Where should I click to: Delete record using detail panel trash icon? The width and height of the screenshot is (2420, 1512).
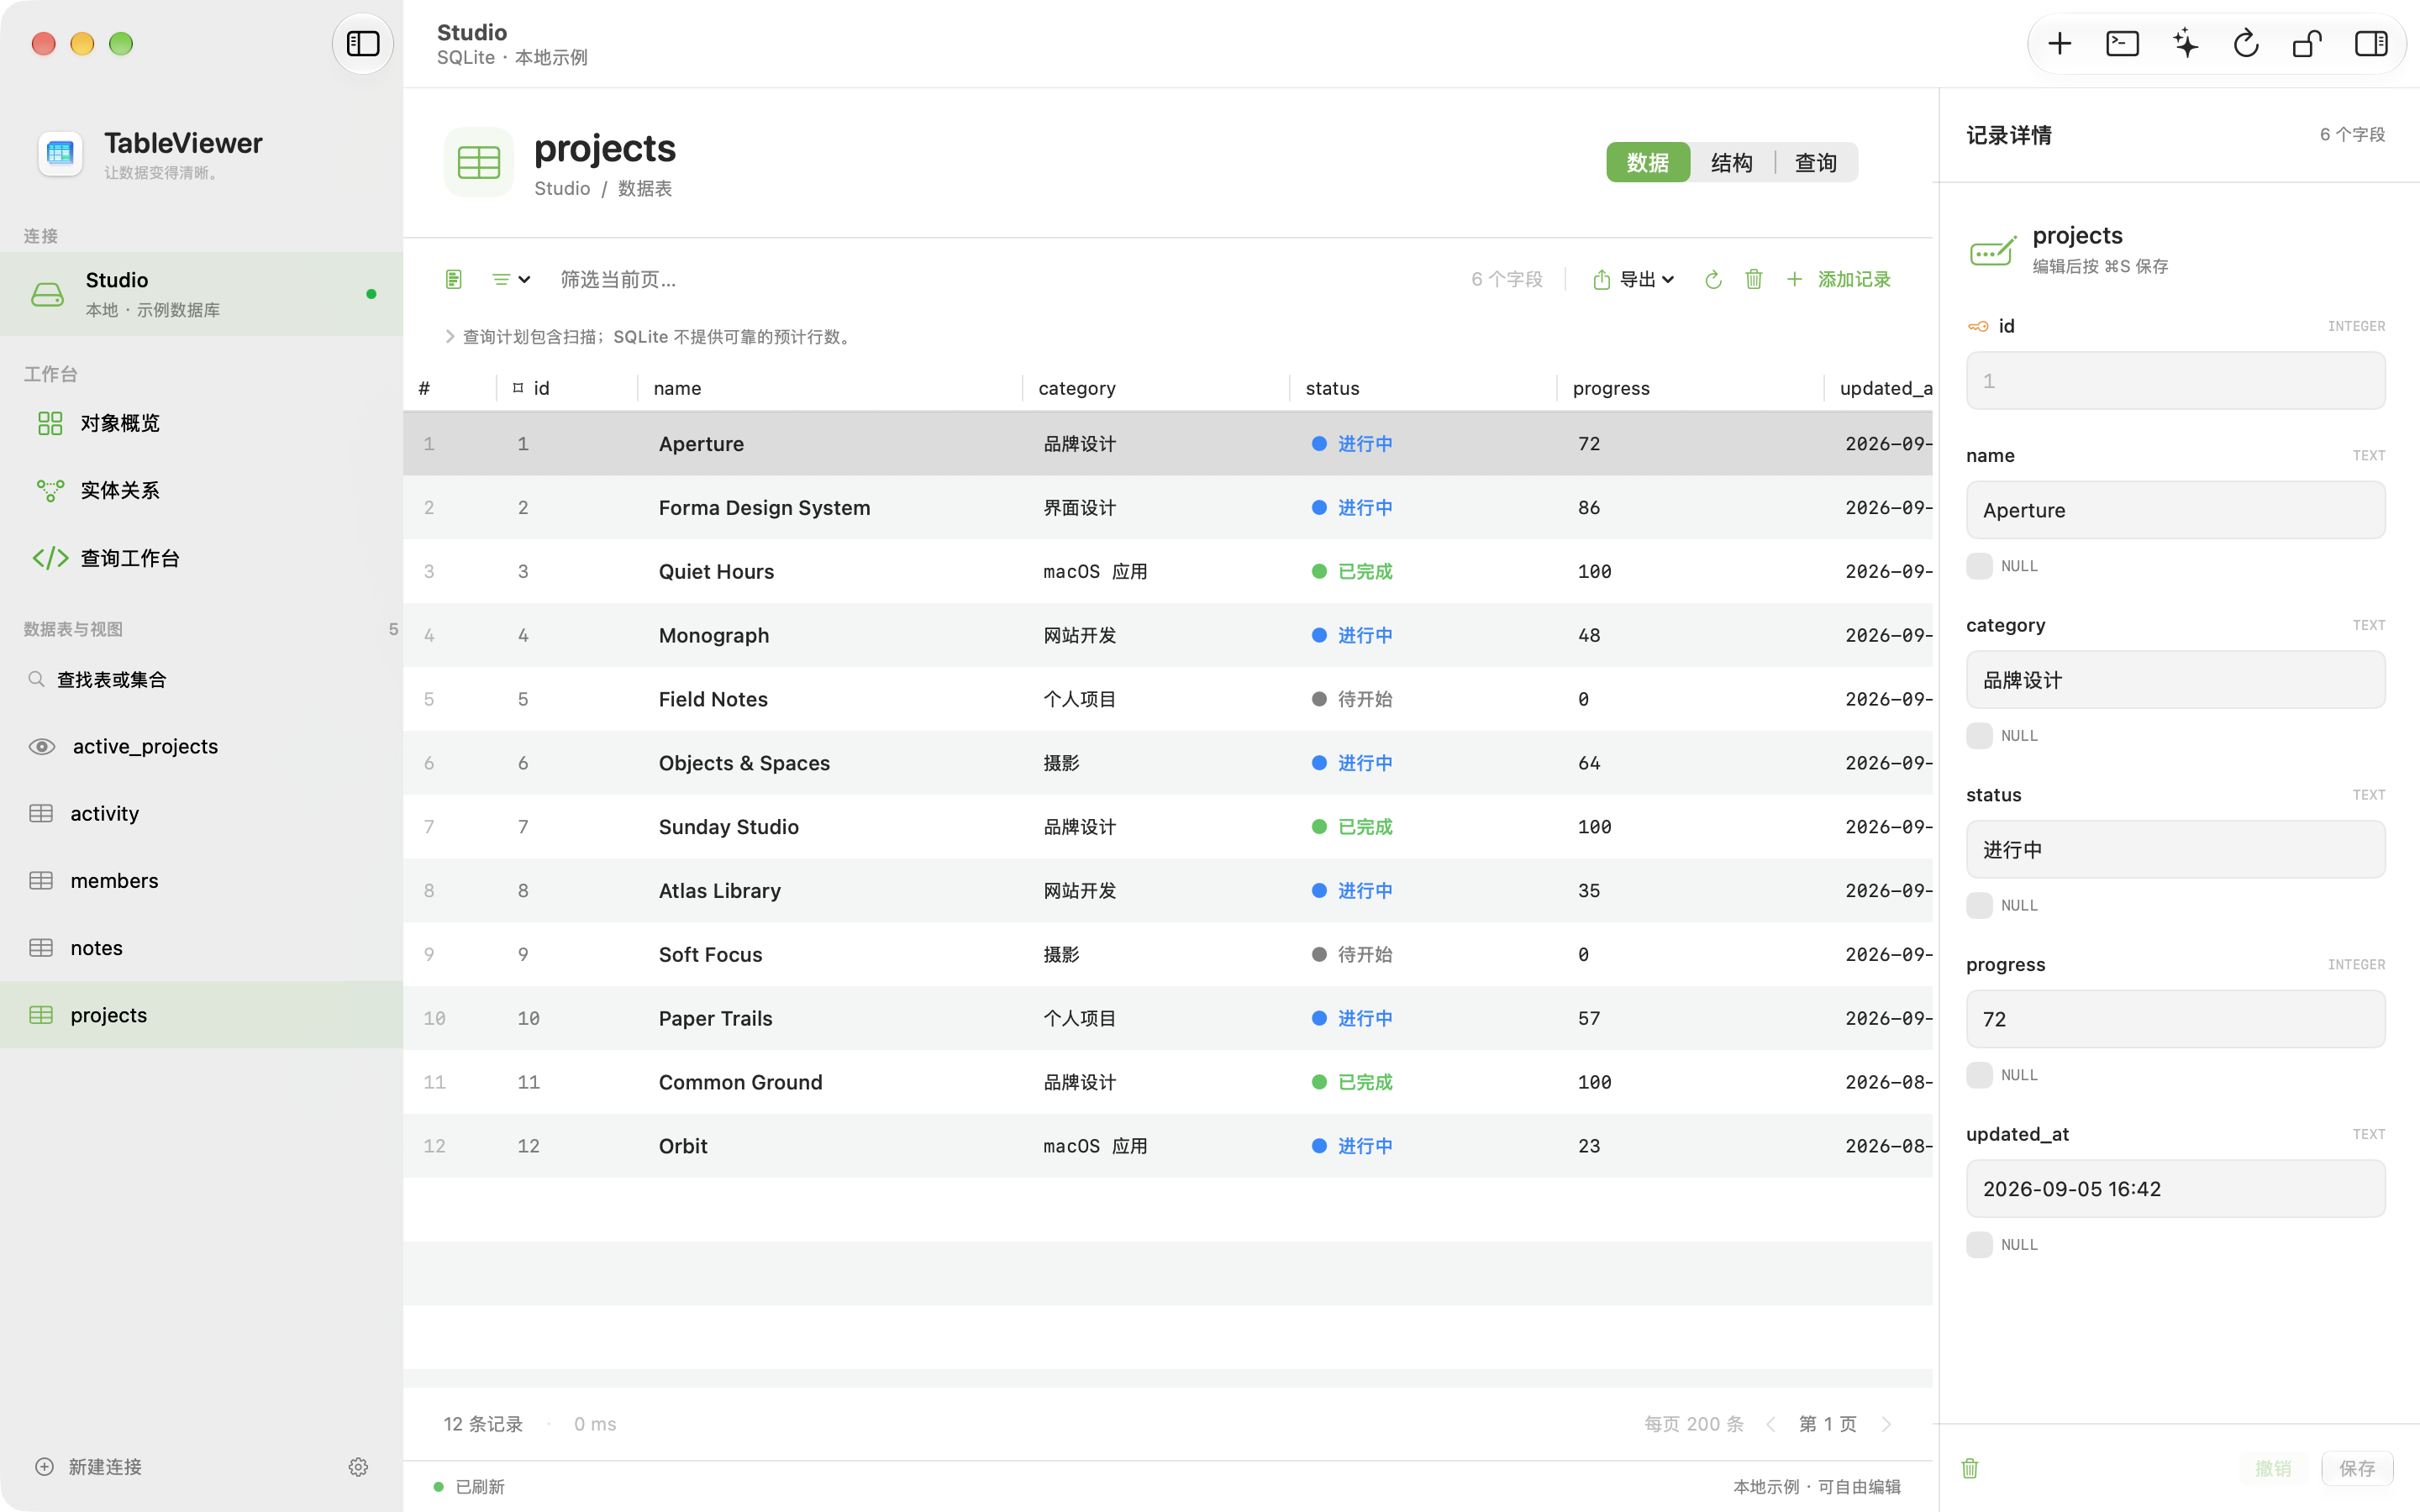click(x=1969, y=1467)
